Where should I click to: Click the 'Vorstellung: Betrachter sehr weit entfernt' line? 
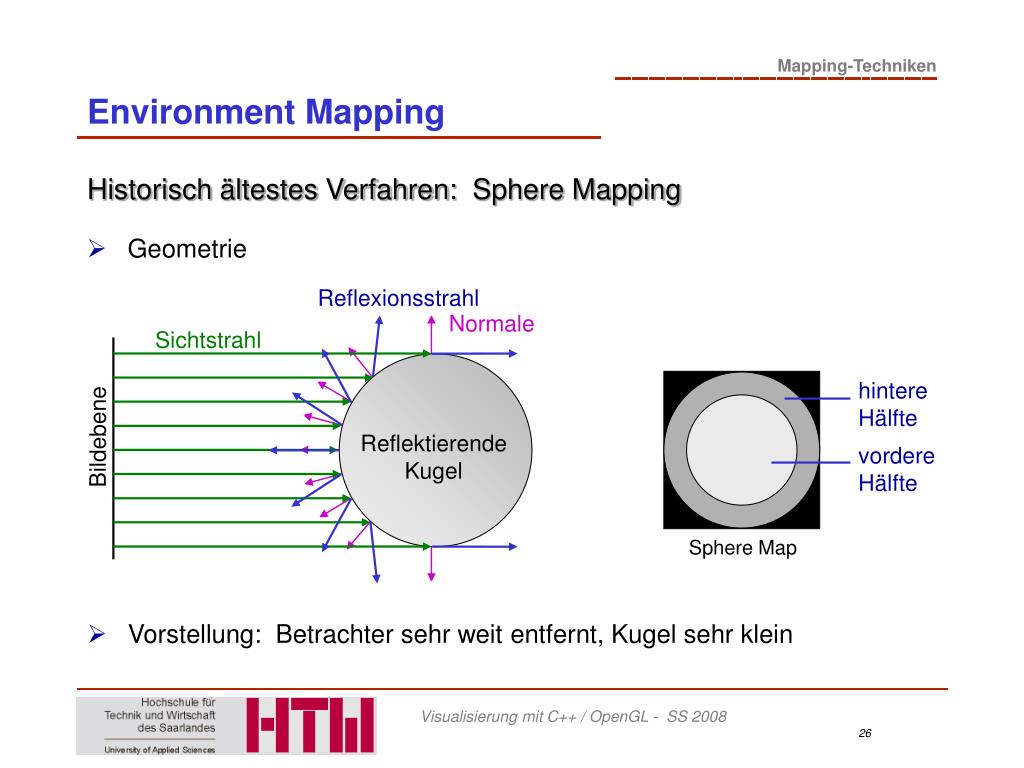(x=460, y=634)
